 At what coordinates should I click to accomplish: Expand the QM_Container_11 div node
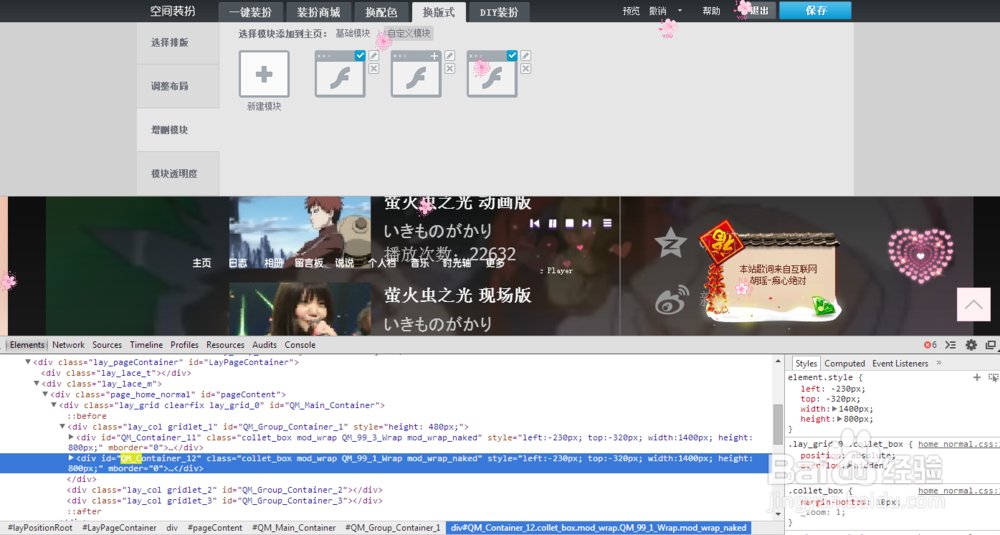click(x=71, y=437)
